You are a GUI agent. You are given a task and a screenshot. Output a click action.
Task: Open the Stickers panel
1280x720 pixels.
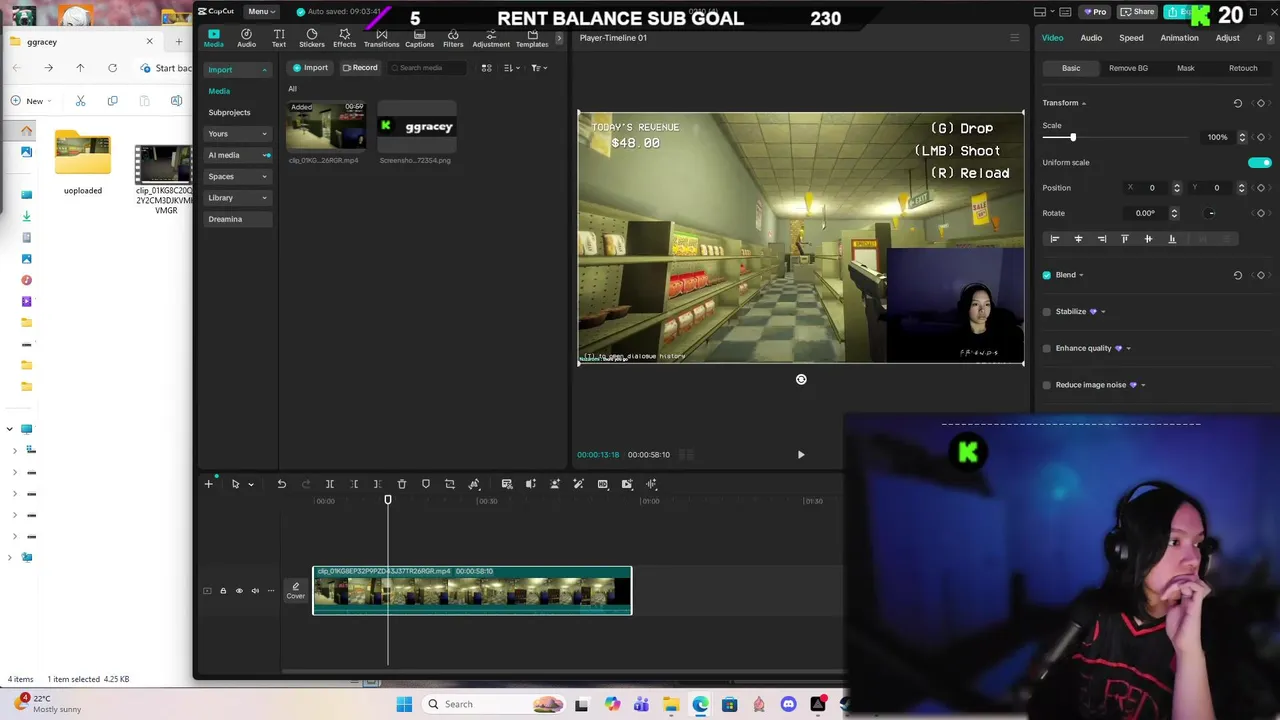(312, 38)
